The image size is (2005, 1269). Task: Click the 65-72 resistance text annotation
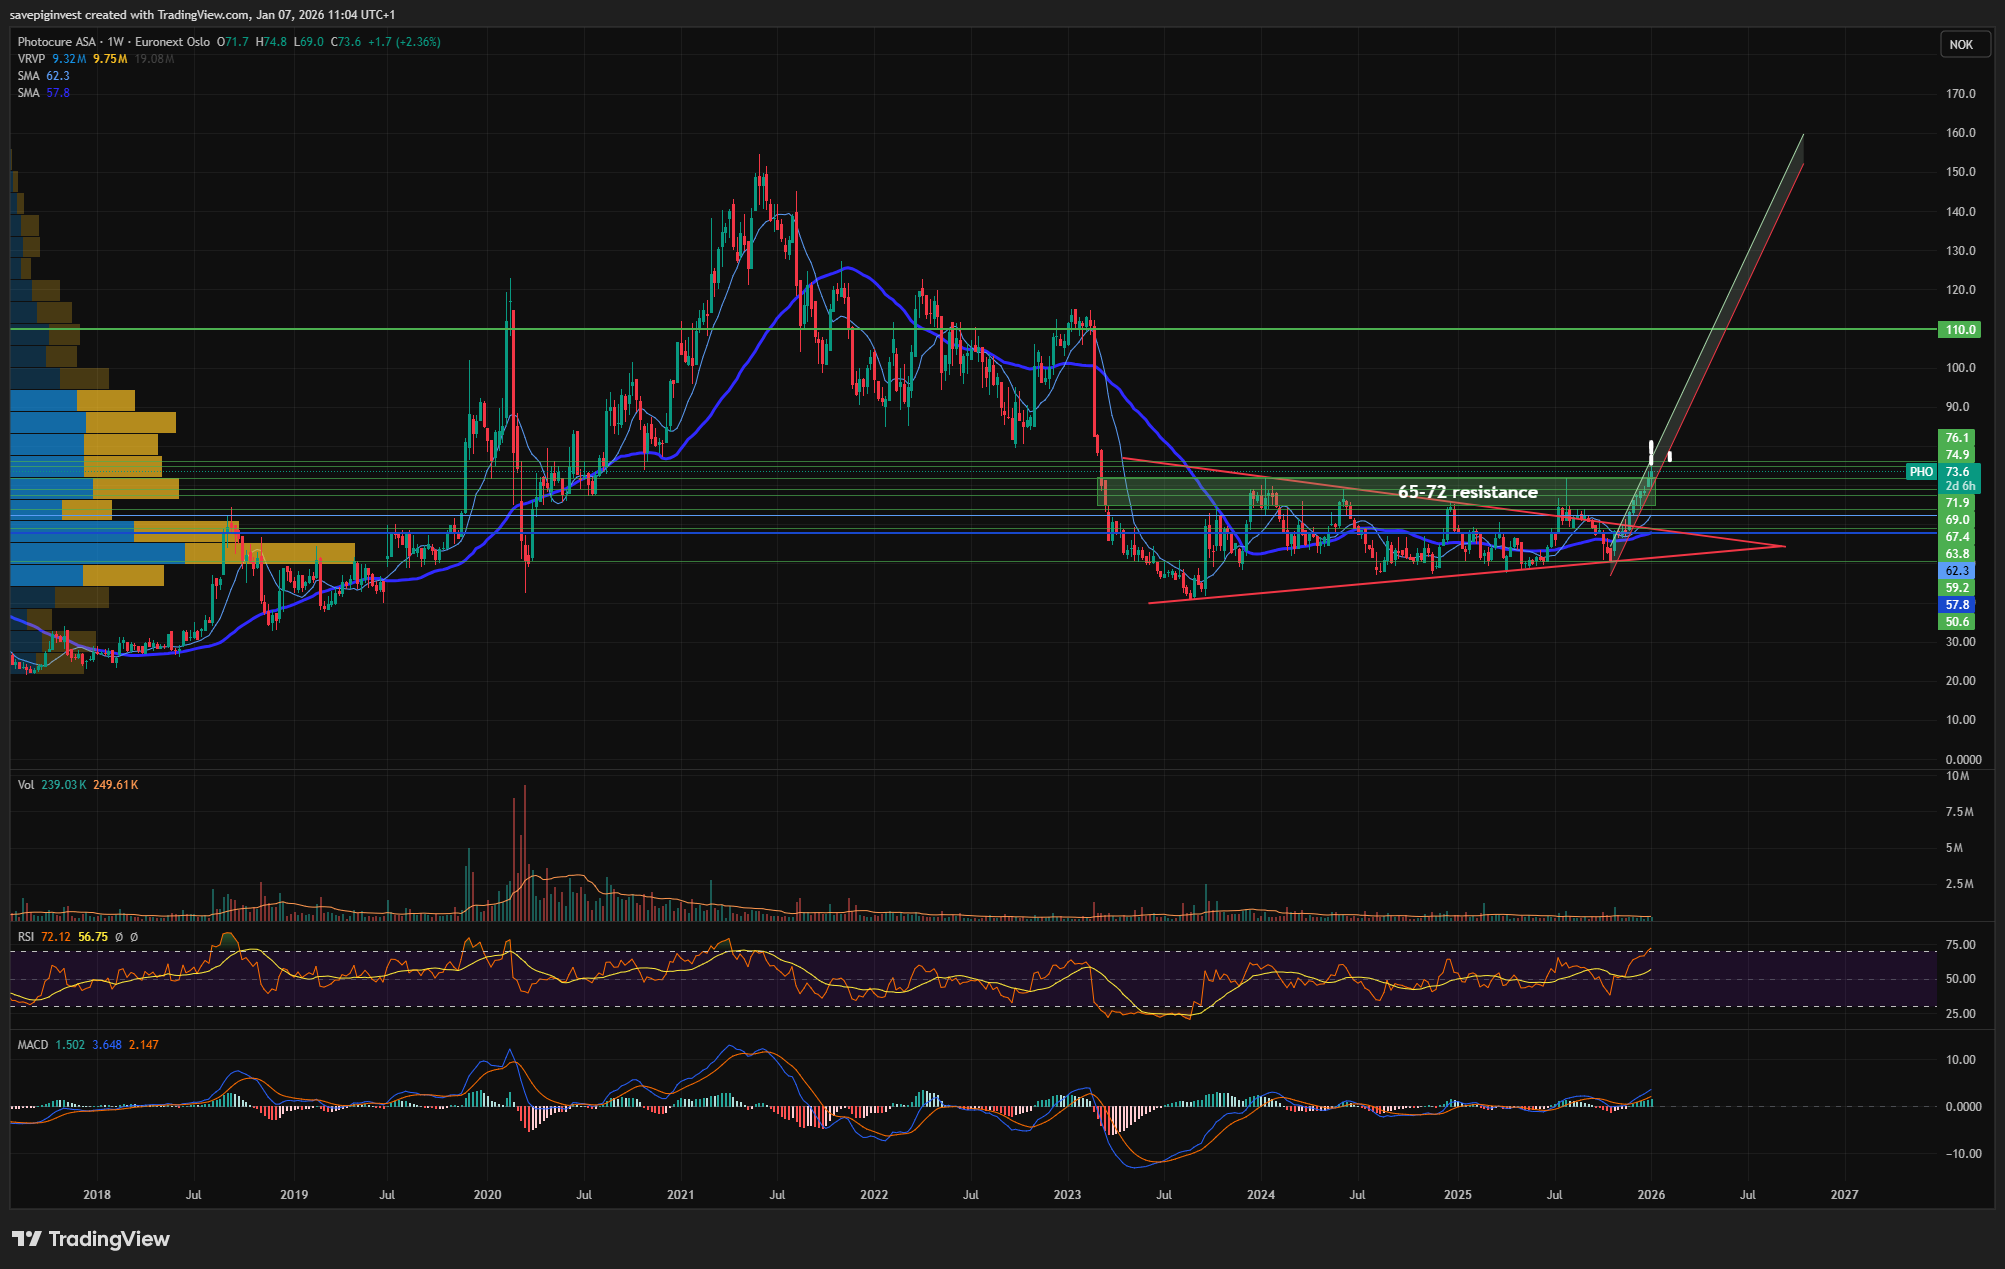1467,492
